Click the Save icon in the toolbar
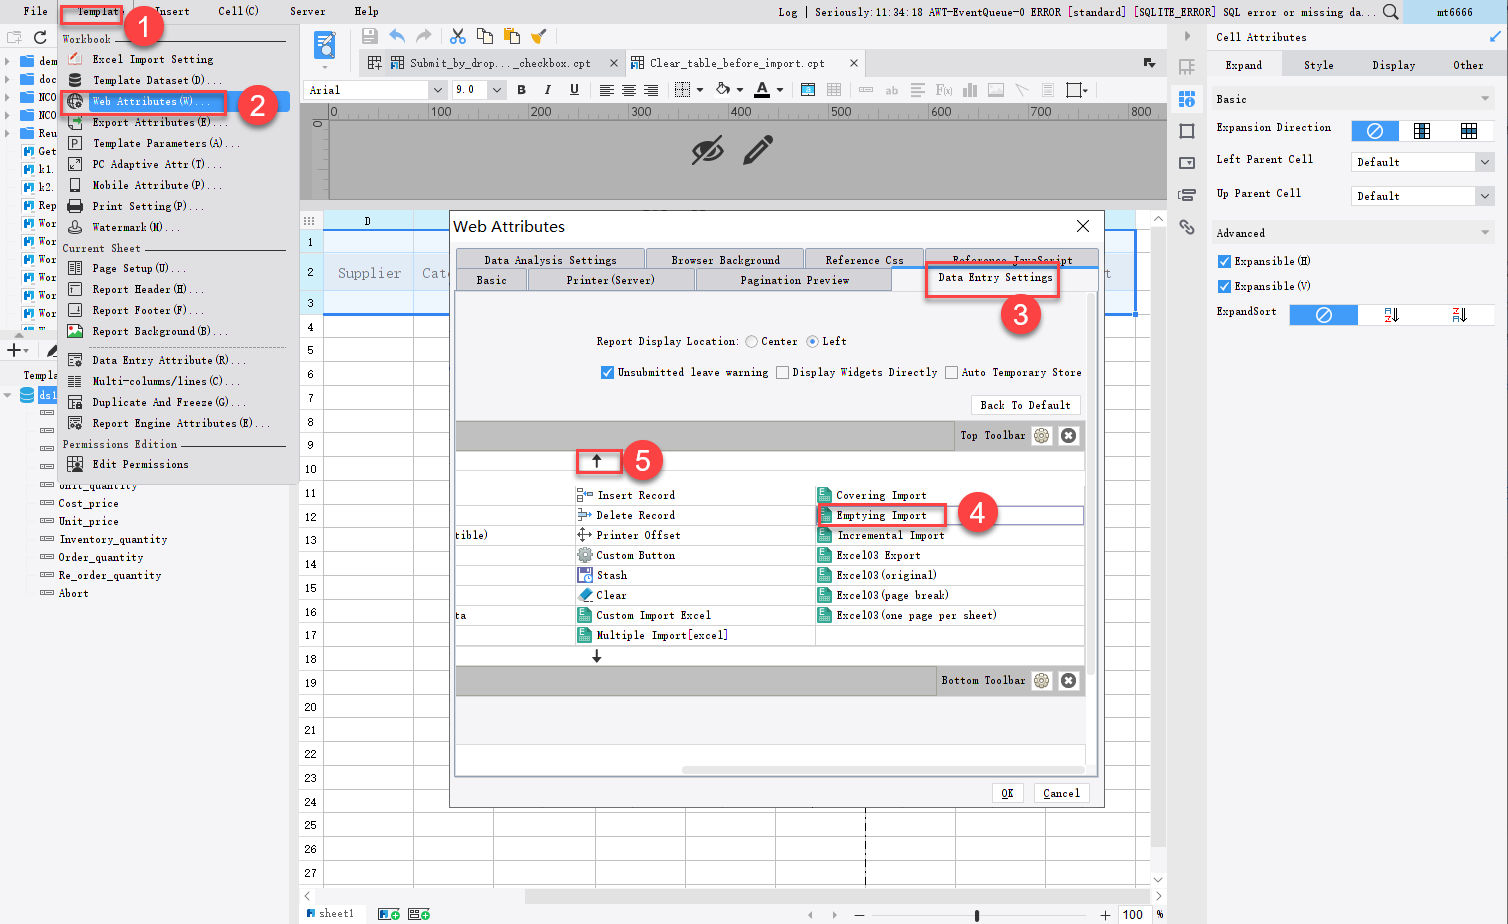 pos(370,36)
